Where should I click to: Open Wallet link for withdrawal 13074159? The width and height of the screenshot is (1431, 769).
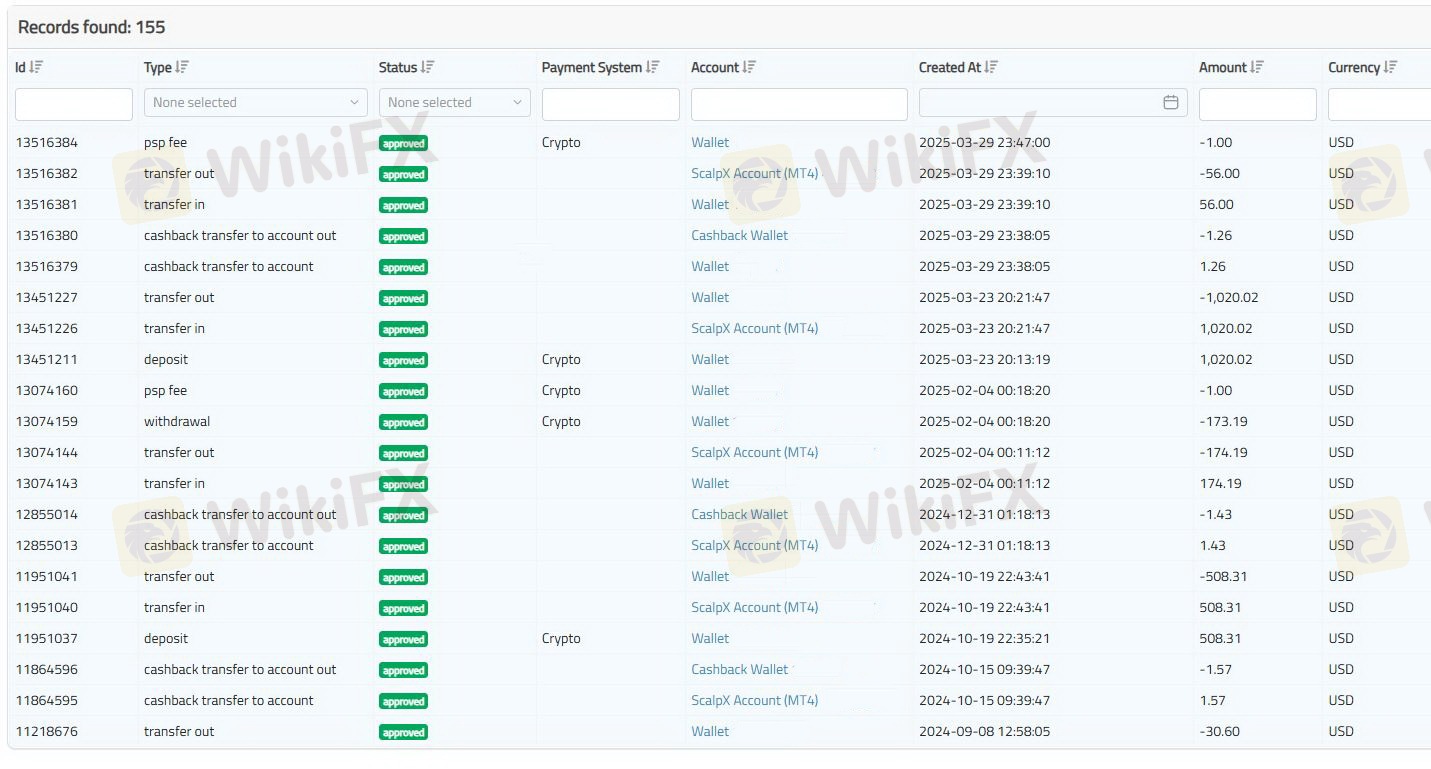pos(710,421)
